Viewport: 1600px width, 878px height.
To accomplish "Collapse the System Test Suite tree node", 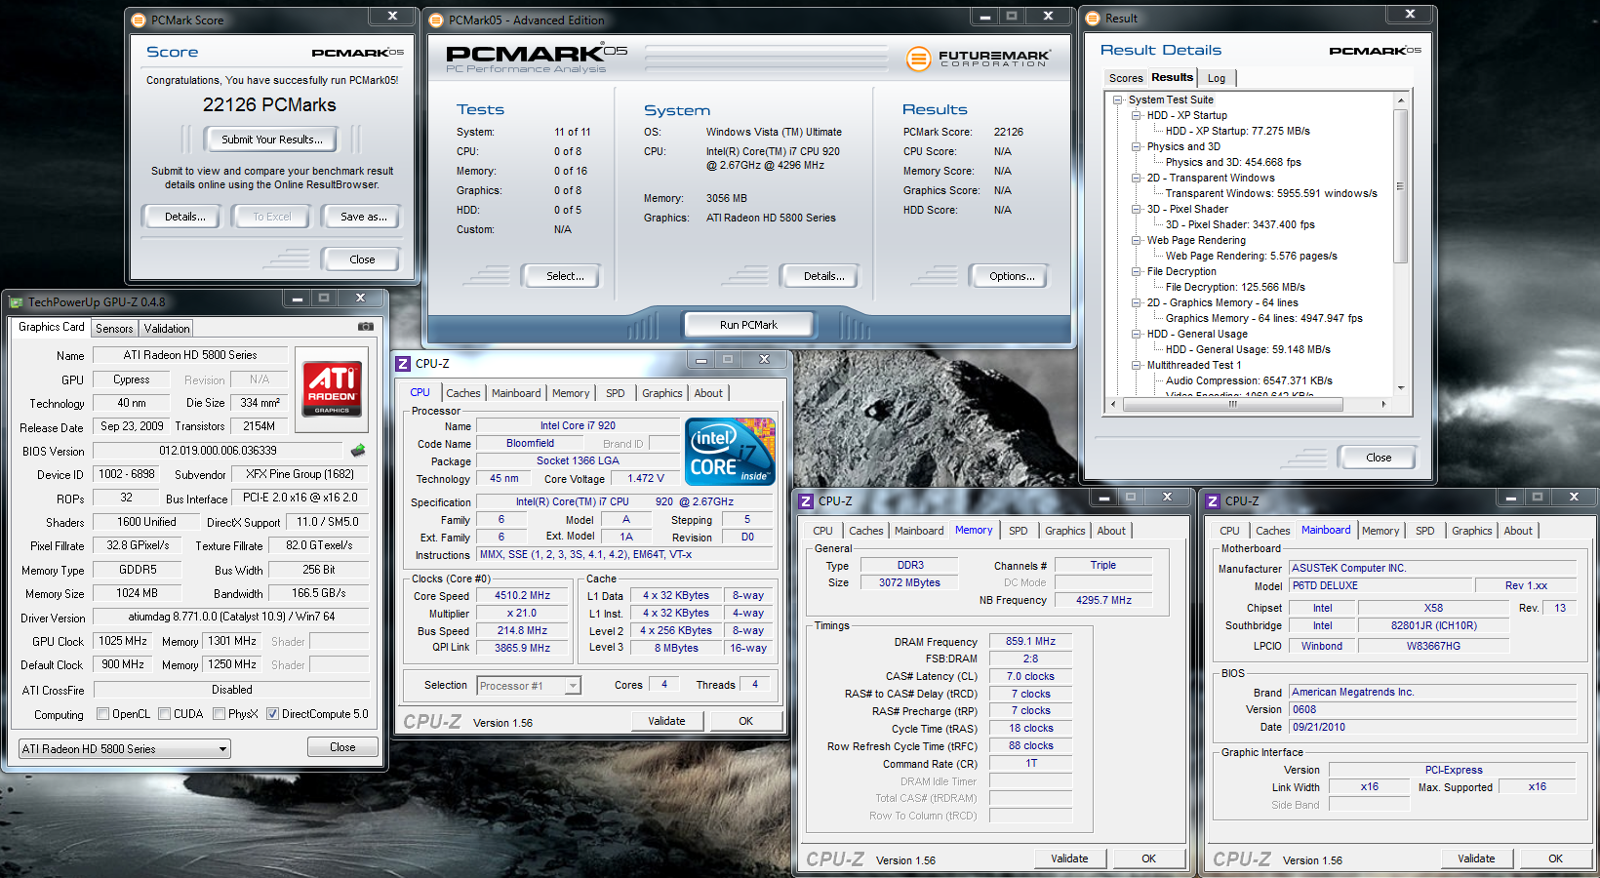I will [x=1118, y=100].
